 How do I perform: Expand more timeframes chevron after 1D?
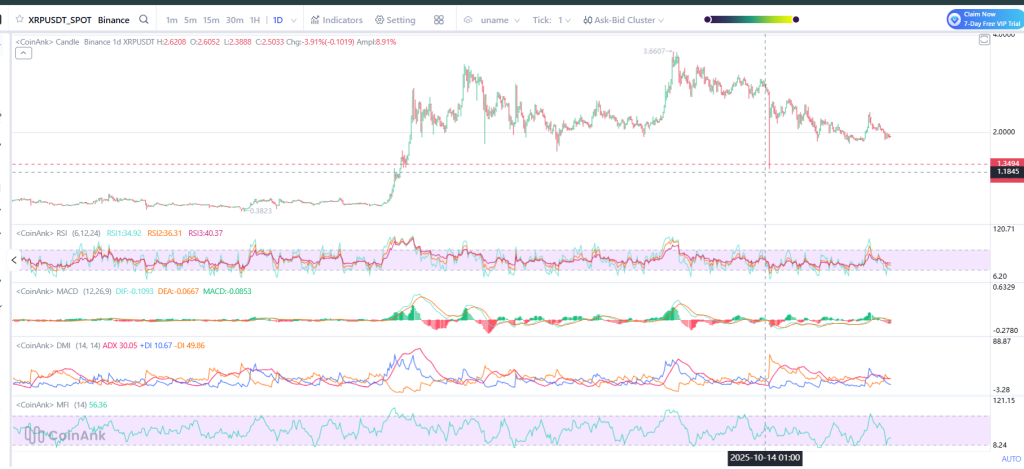pyautogui.click(x=293, y=20)
